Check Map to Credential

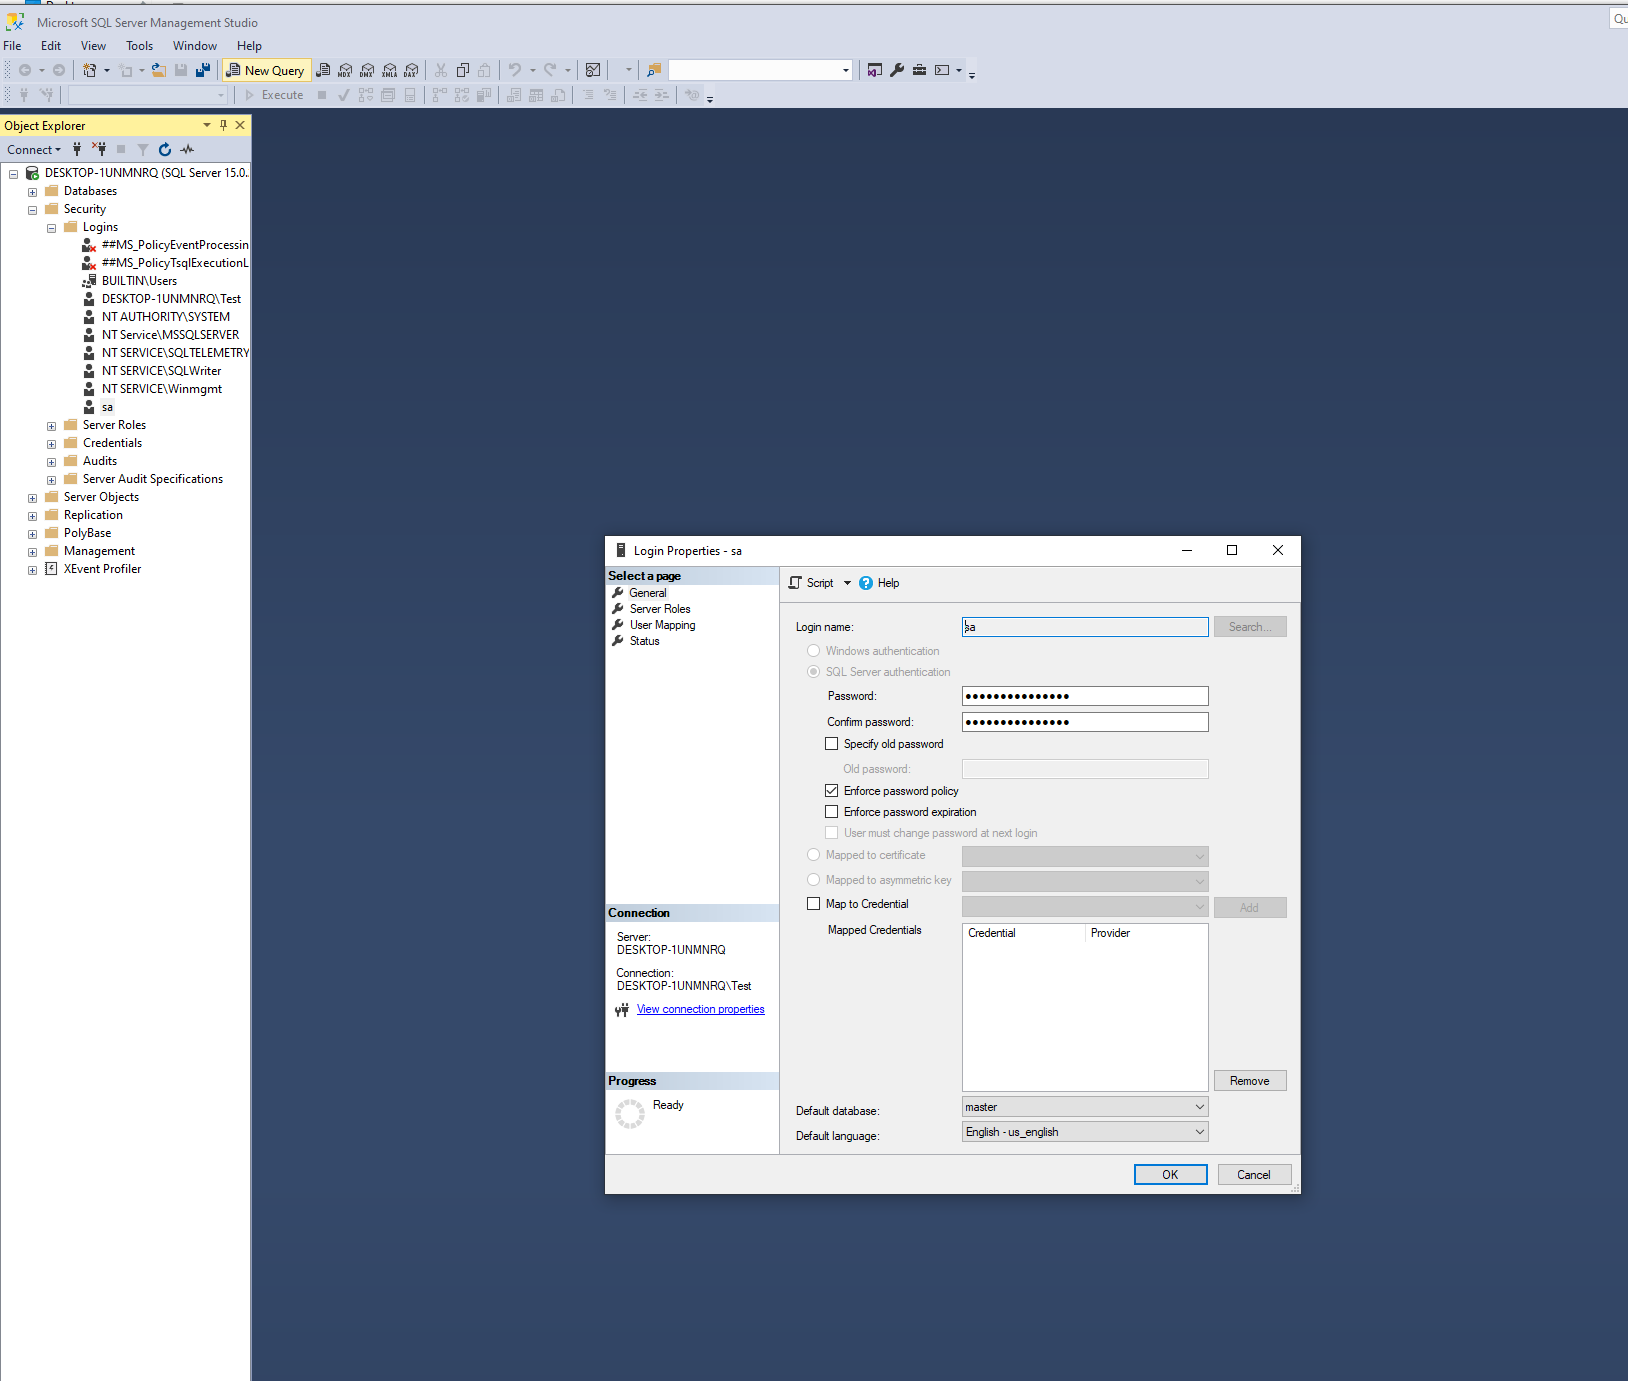click(814, 904)
